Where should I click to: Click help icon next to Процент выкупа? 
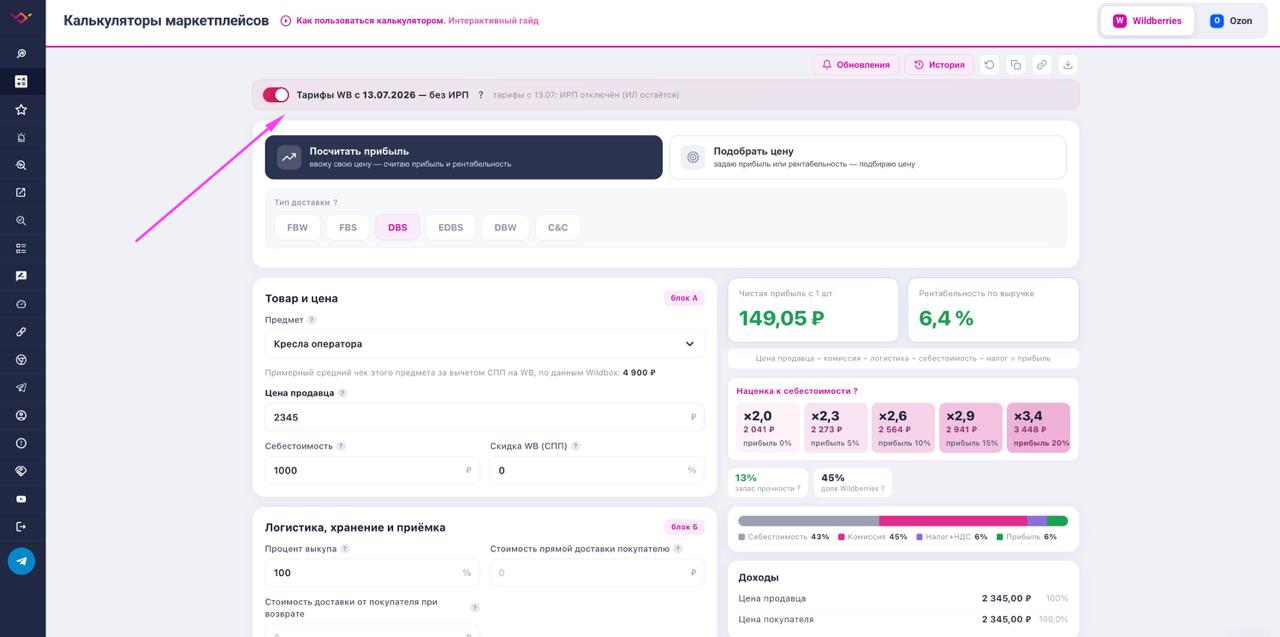click(x=345, y=549)
